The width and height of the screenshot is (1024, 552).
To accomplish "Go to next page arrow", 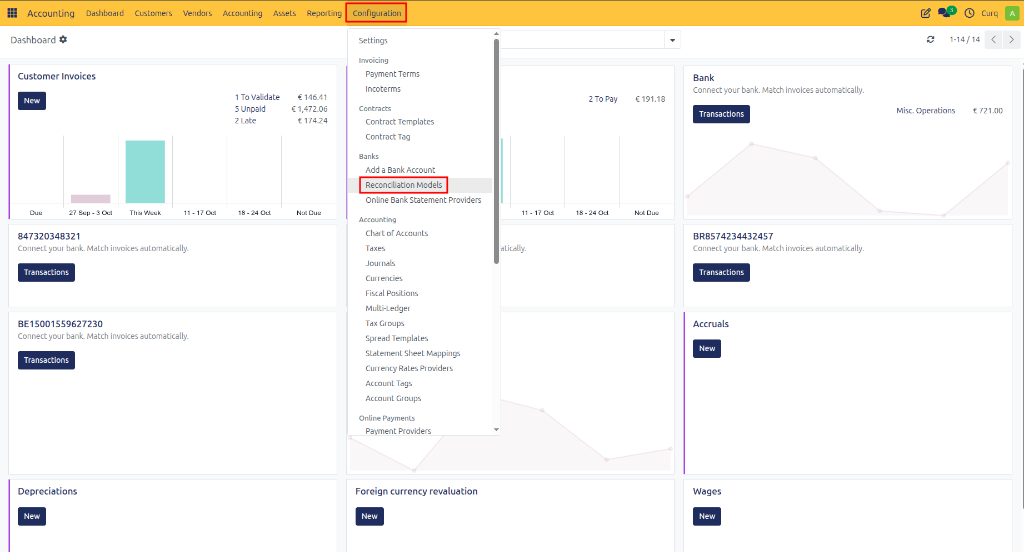I will tap(1012, 40).
